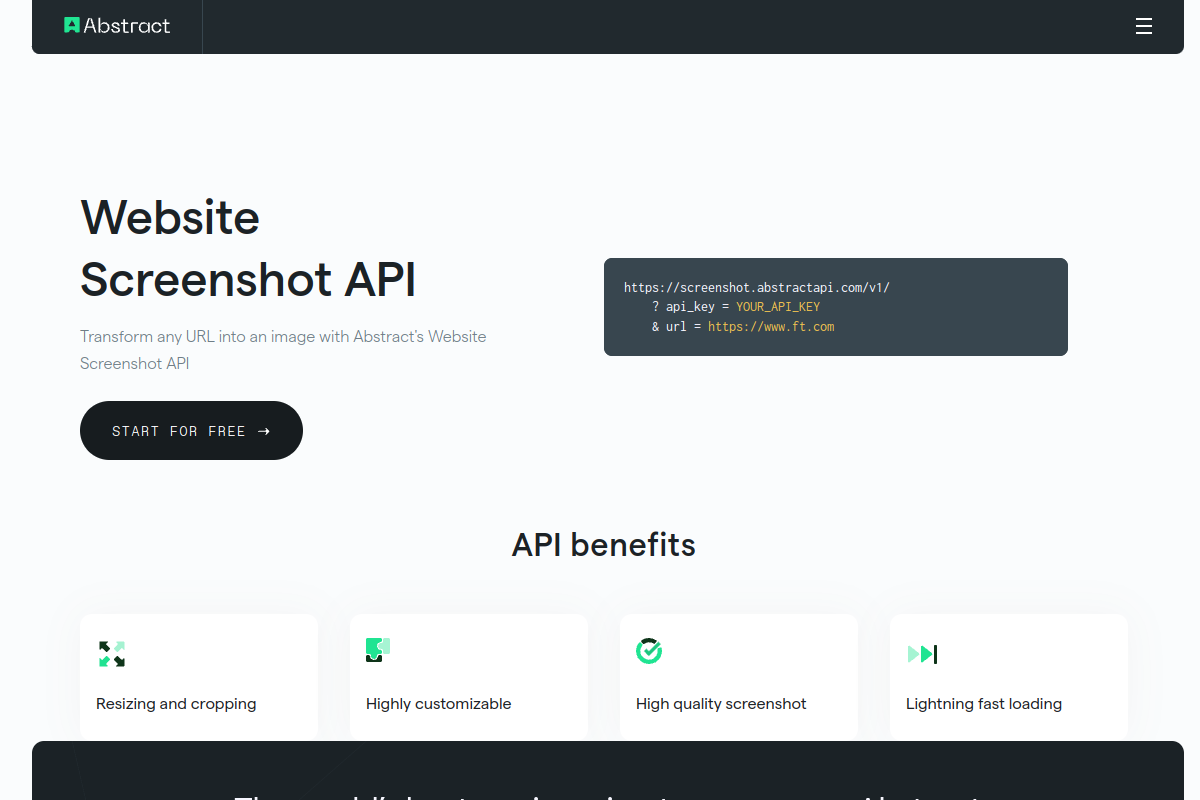The image size is (1200, 800).
Task: Open the hamburger menu icon
Action: tap(1144, 27)
